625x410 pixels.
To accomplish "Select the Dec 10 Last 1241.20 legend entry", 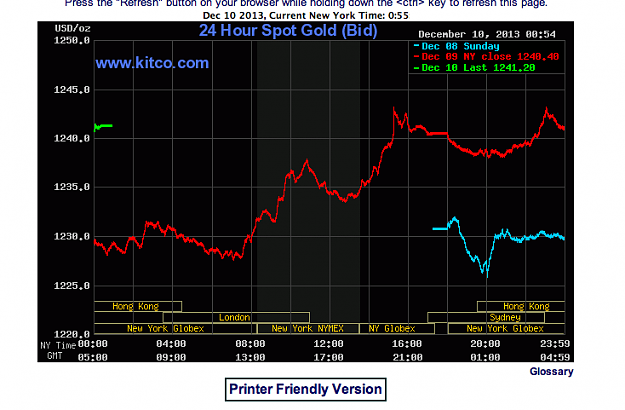I will 474,68.
